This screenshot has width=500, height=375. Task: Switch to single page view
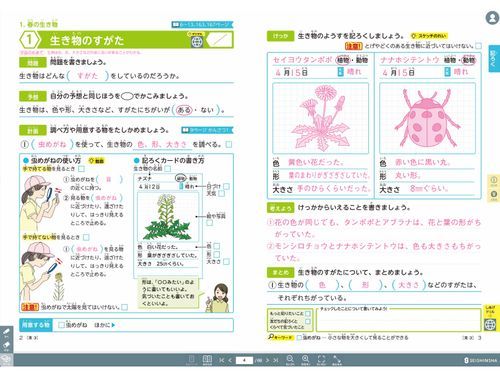coord(192,360)
